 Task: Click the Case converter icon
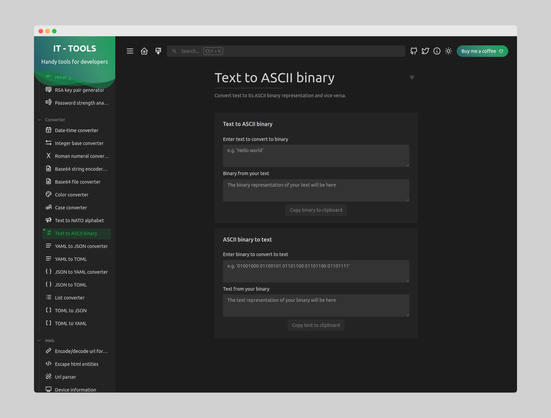tap(48, 207)
